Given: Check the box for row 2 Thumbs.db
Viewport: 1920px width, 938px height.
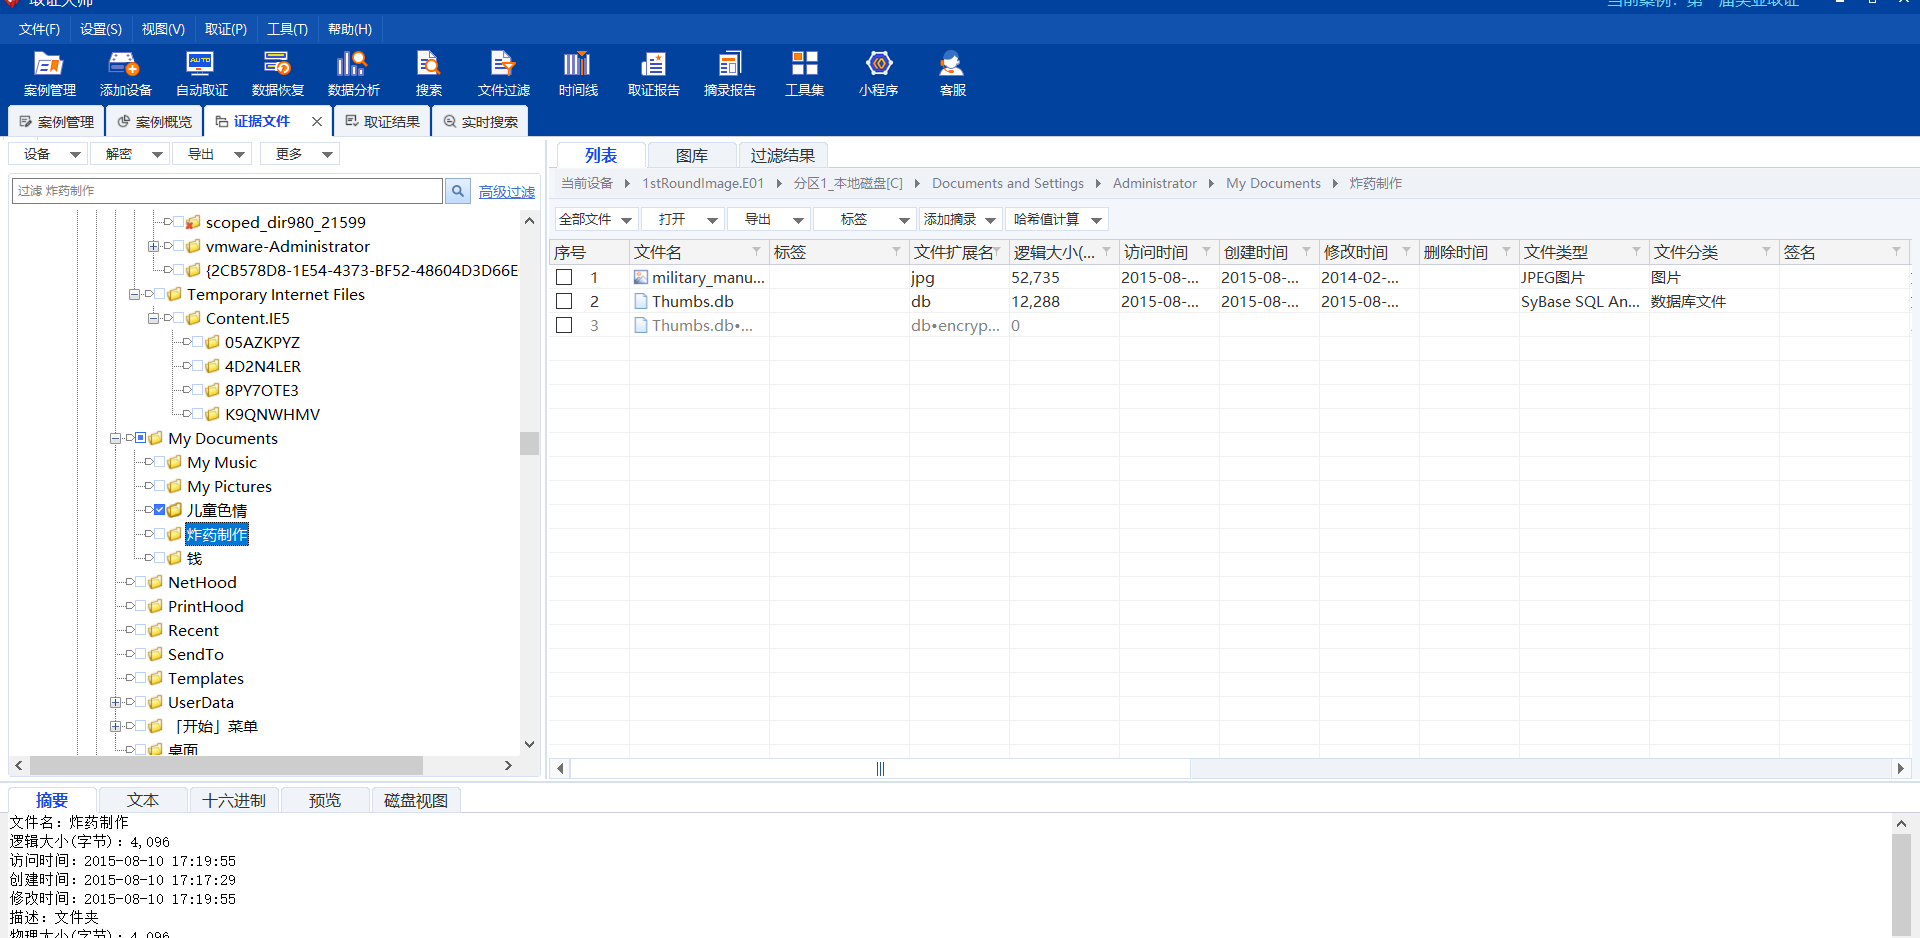Looking at the screenshot, I should 564,301.
